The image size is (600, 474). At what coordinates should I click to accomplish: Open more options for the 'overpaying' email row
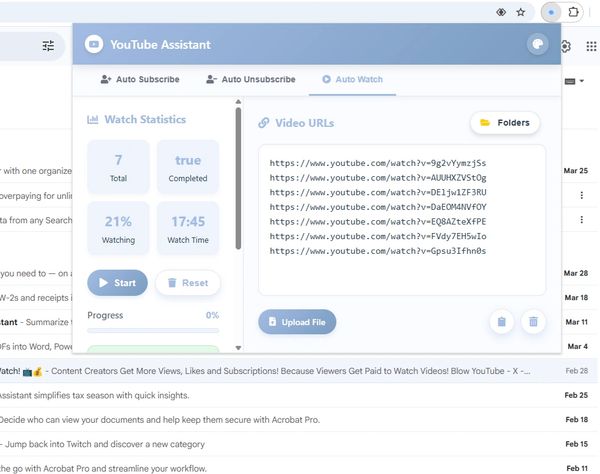tap(582, 195)
